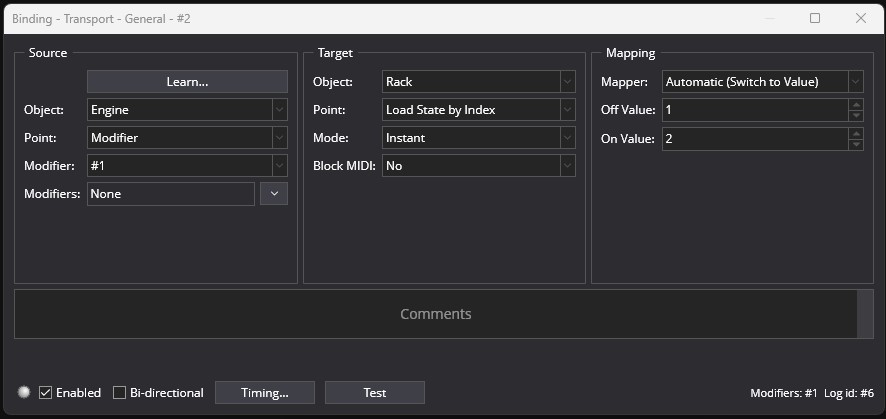Expand the Source Point dropdown set to Modifier
The width and height of the screenshot is (886, 419).
187,138
